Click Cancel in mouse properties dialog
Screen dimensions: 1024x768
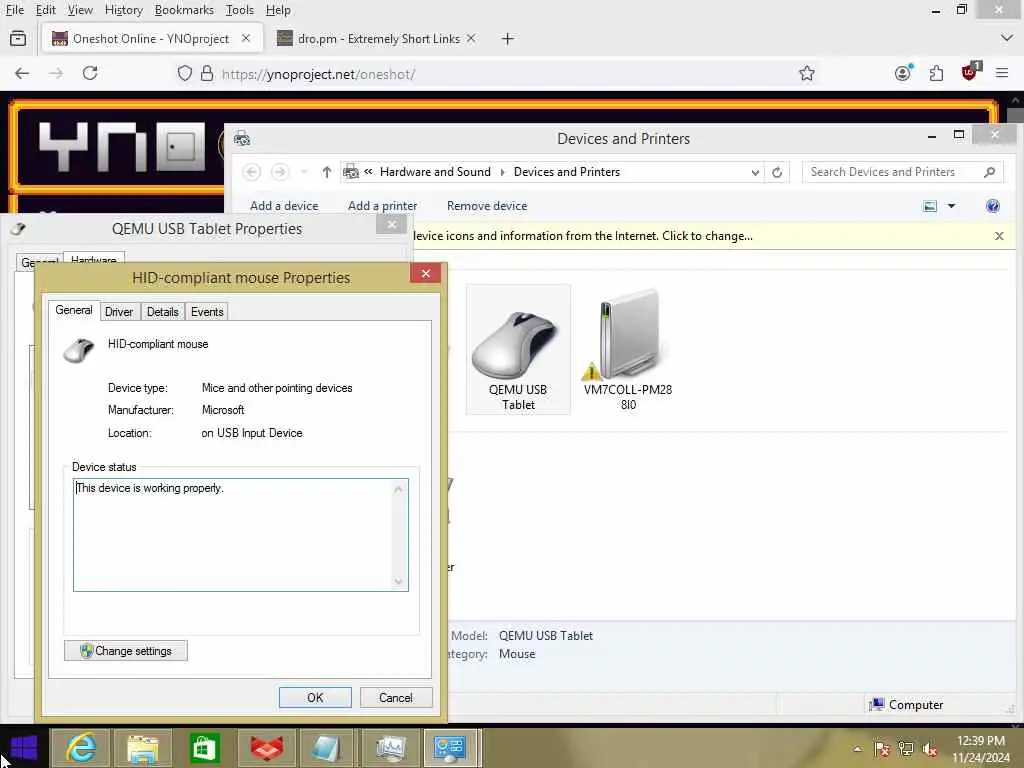point(396,697)
